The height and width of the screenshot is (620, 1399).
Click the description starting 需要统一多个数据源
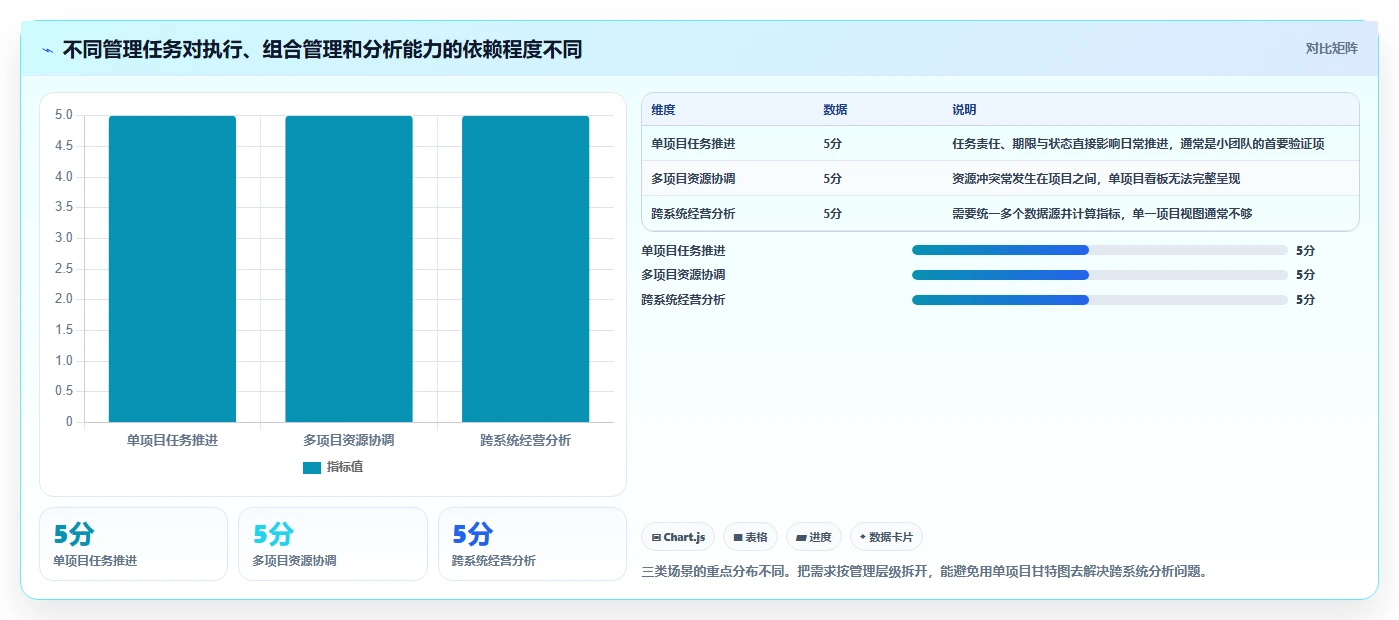click(1102, 214)
